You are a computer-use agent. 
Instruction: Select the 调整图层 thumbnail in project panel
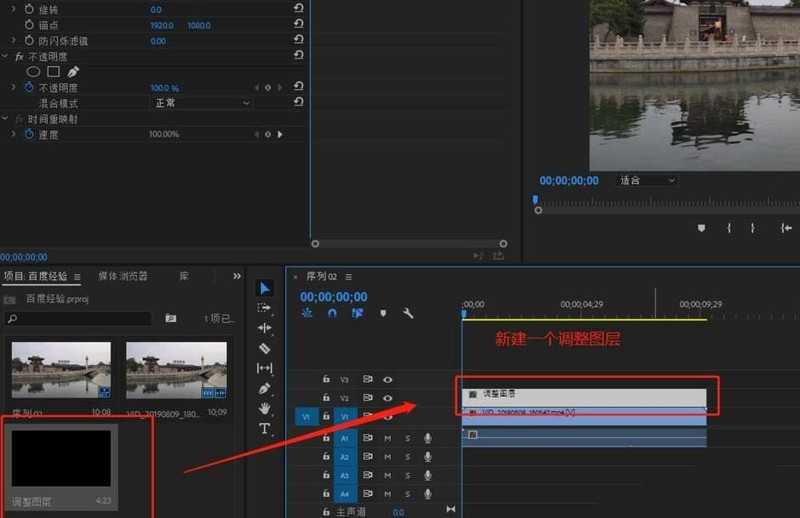click(x=61, y=459)
